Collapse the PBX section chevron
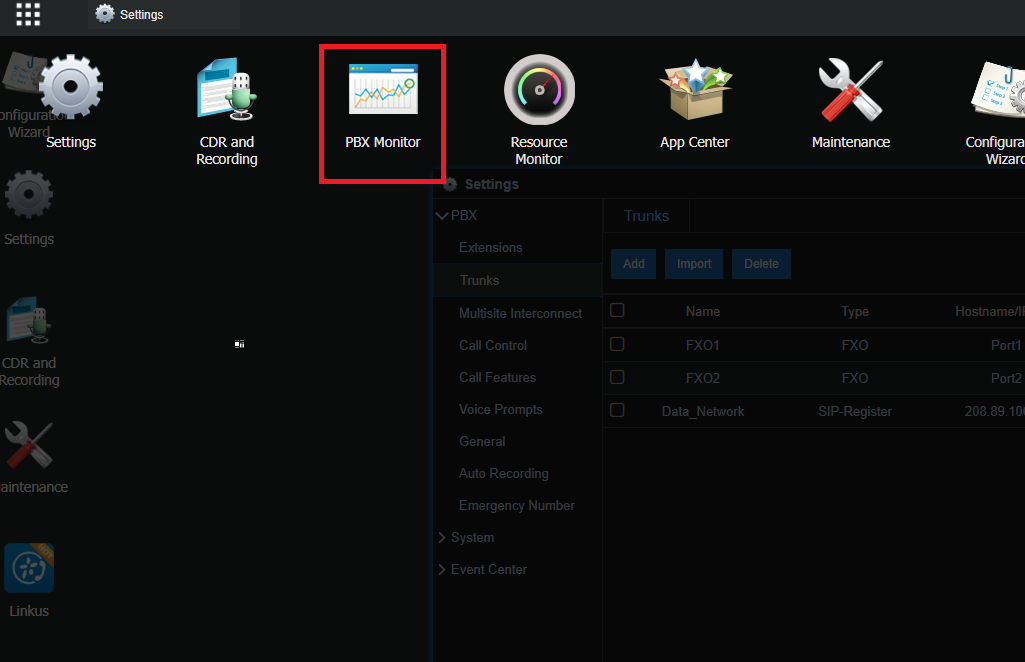This screenshot has width=1025, height=662. pyautogui.click(x=442, y=216)
